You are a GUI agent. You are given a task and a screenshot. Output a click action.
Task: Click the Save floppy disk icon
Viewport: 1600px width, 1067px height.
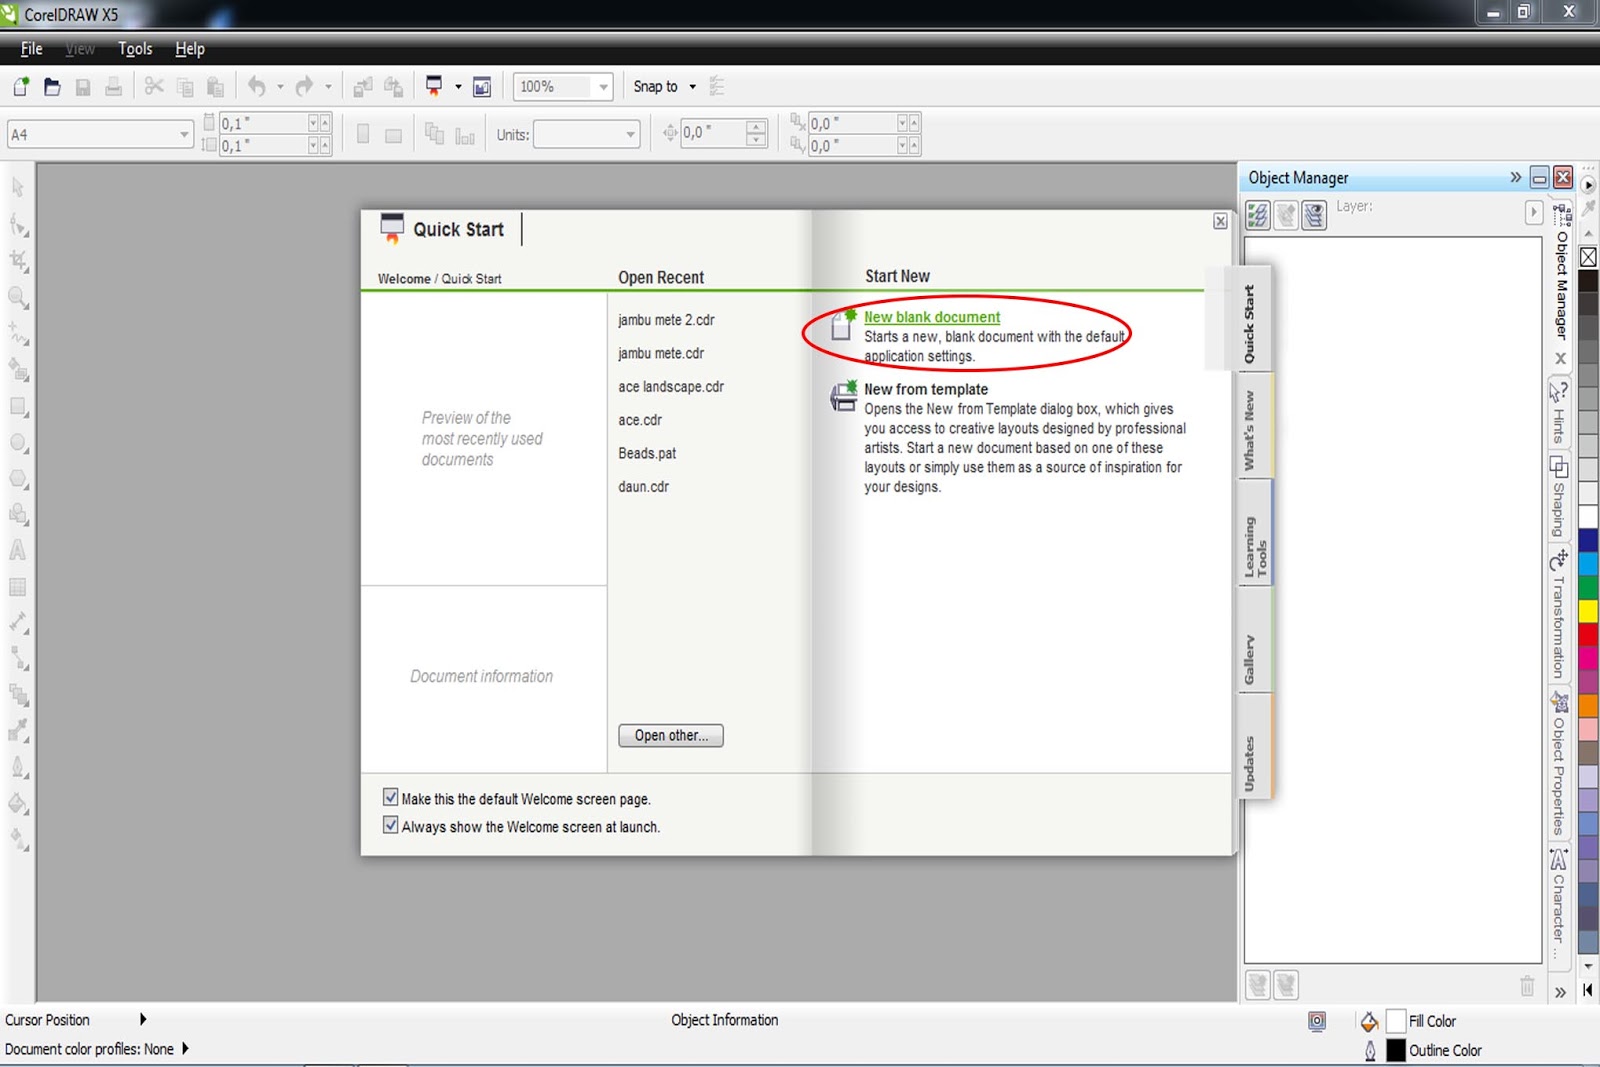click(x=83, y=87)
